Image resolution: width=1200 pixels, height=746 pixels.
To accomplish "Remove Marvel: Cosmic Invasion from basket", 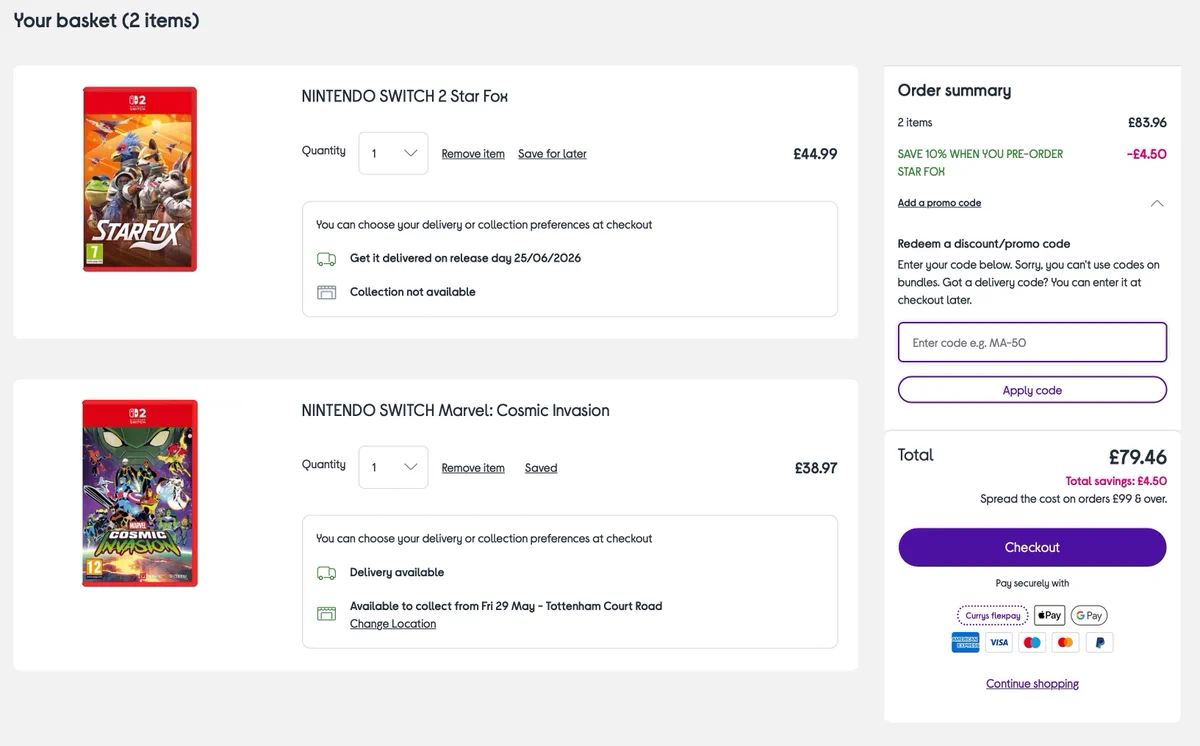I will 473,468.
